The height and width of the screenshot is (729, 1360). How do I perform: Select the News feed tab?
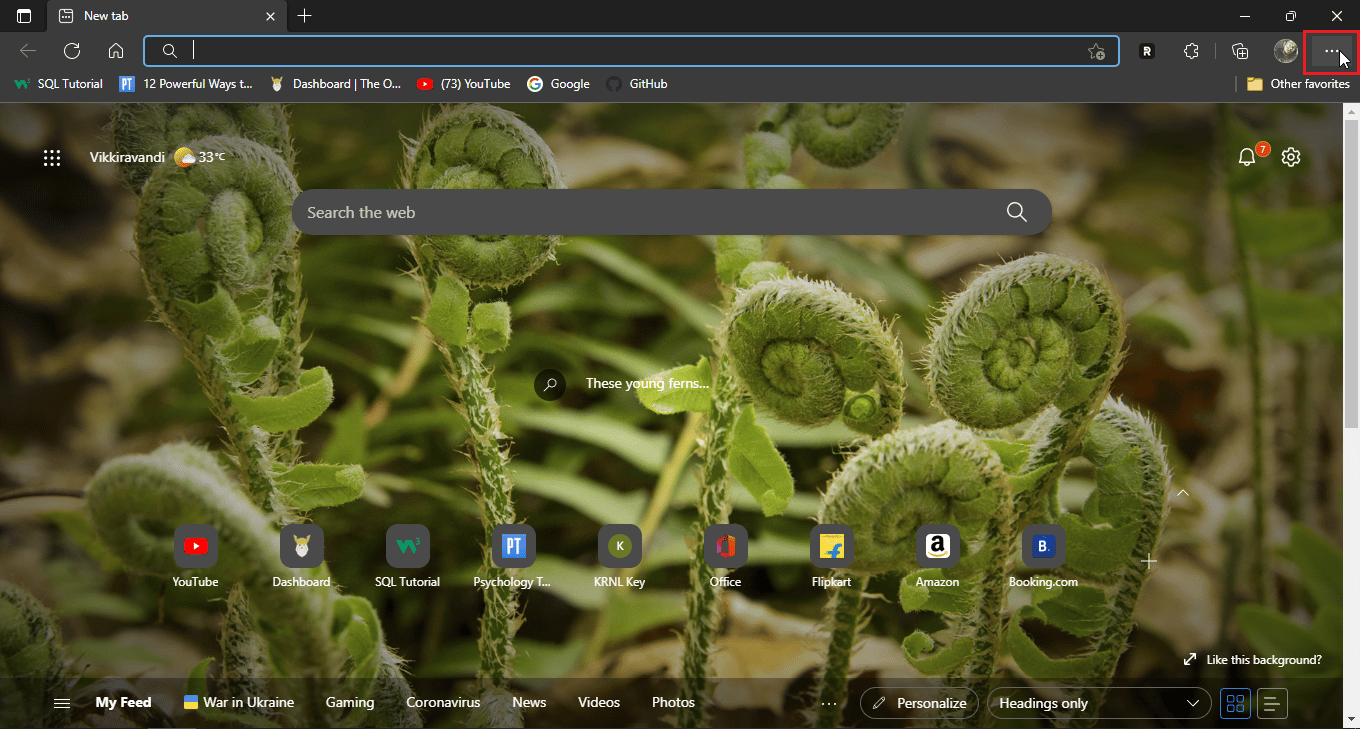tap(529, 702)
